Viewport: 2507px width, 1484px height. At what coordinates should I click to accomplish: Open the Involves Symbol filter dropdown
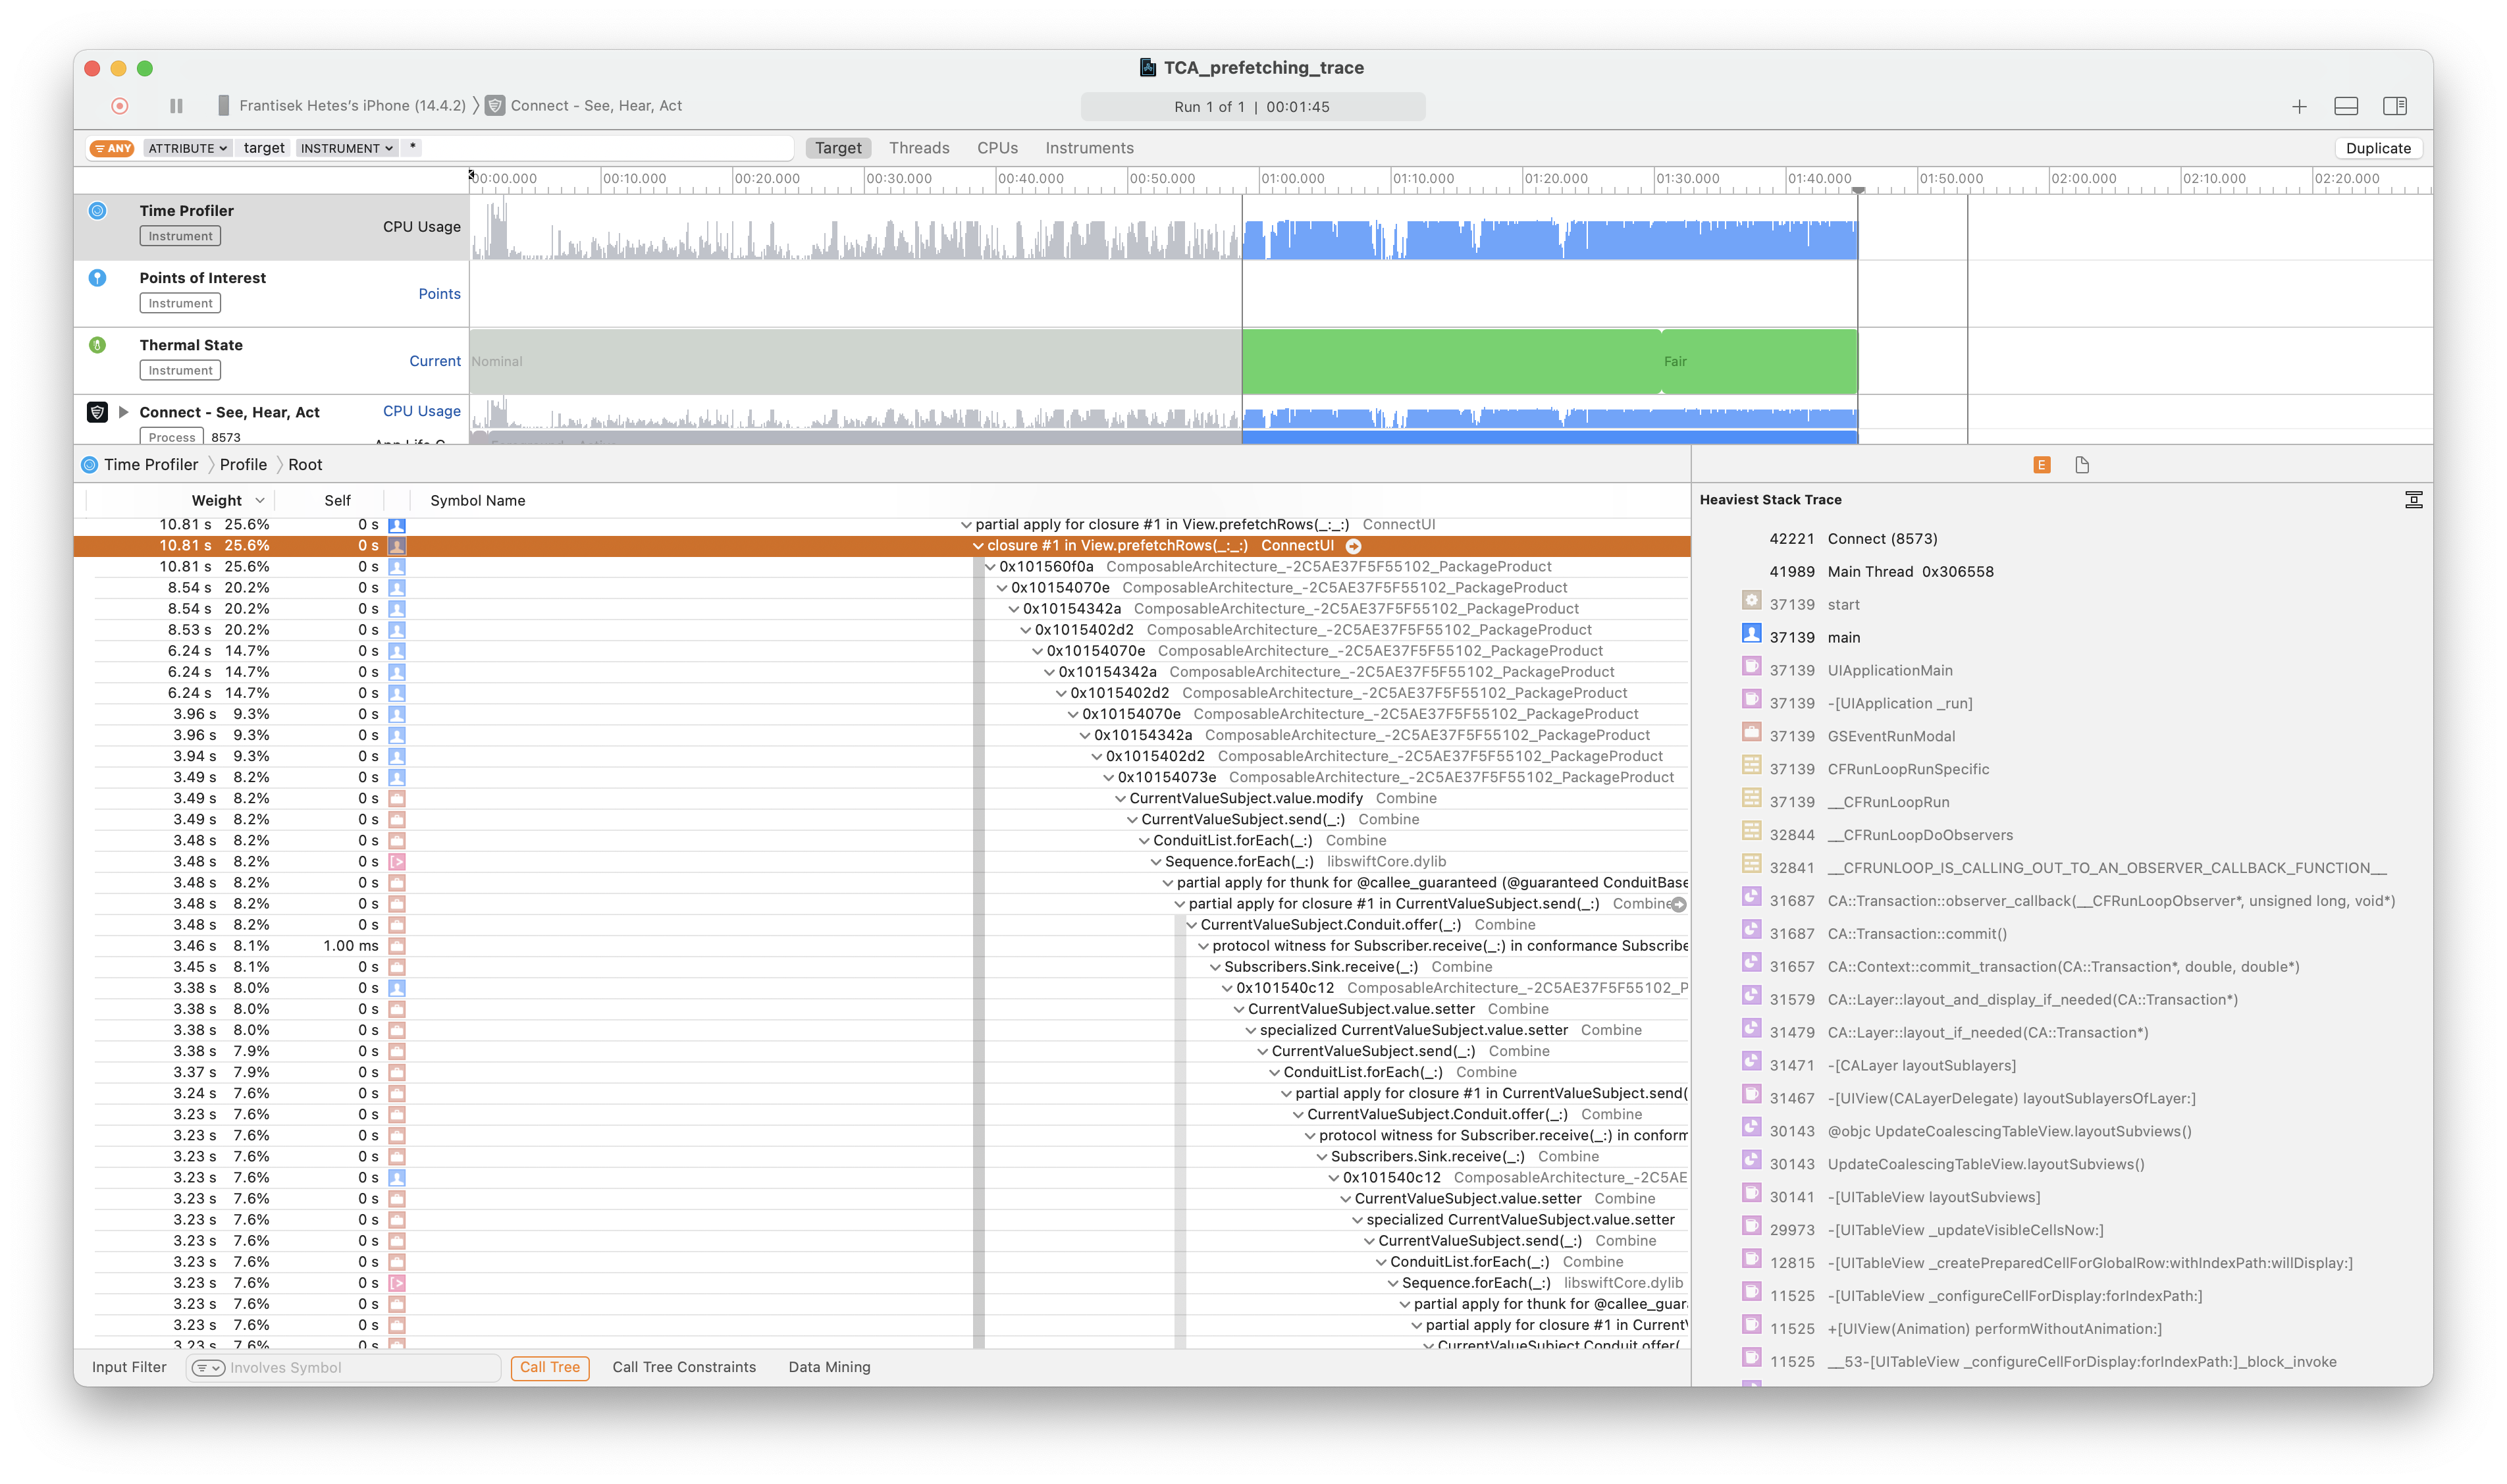pyautogui.click(x=208, y=1367)
